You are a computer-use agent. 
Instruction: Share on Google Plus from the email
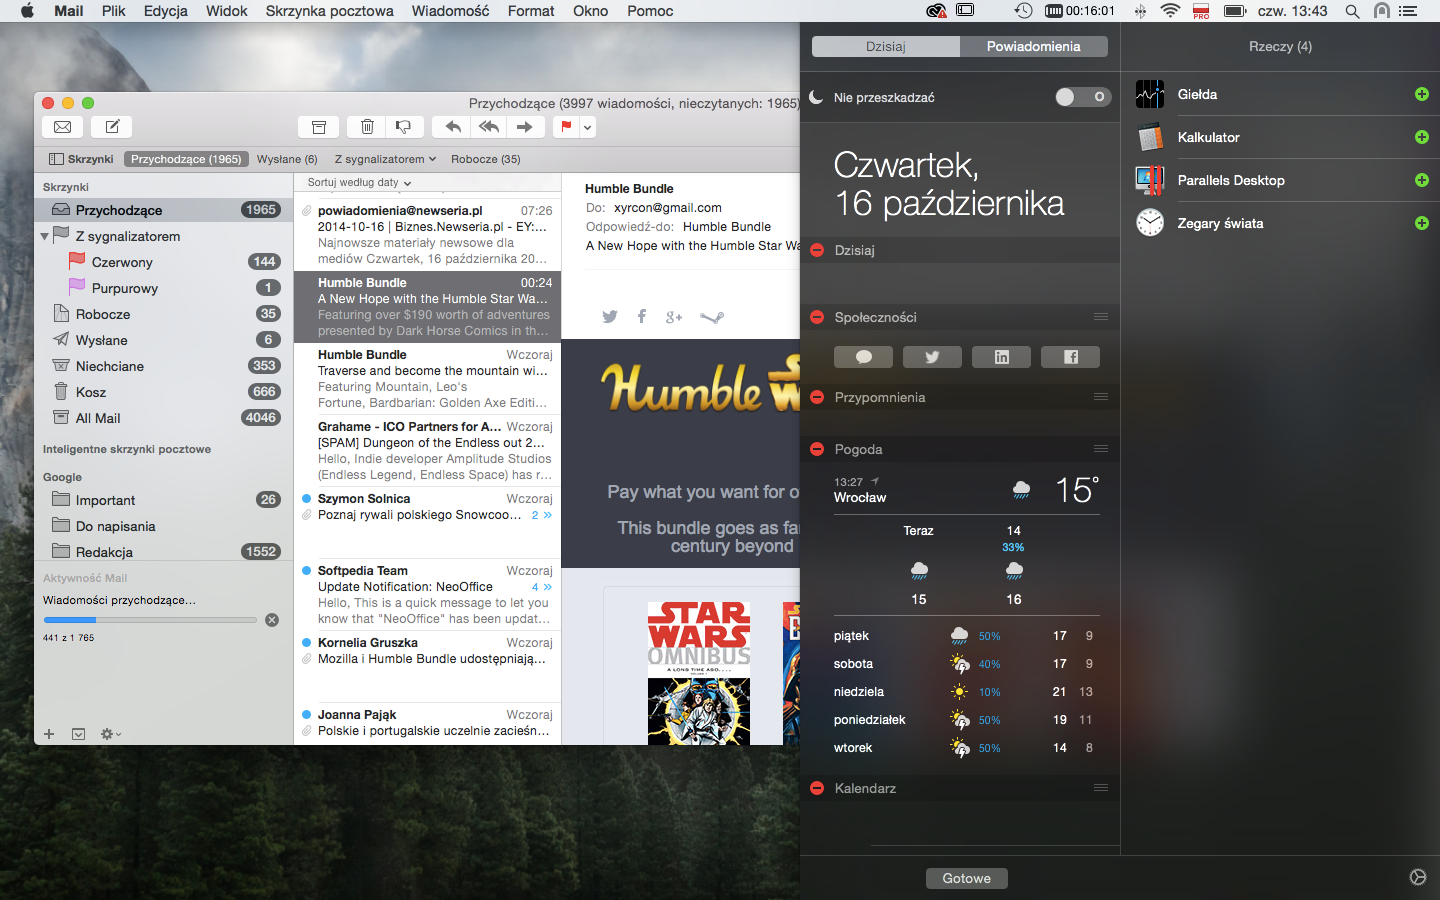(x=674, y=317)
